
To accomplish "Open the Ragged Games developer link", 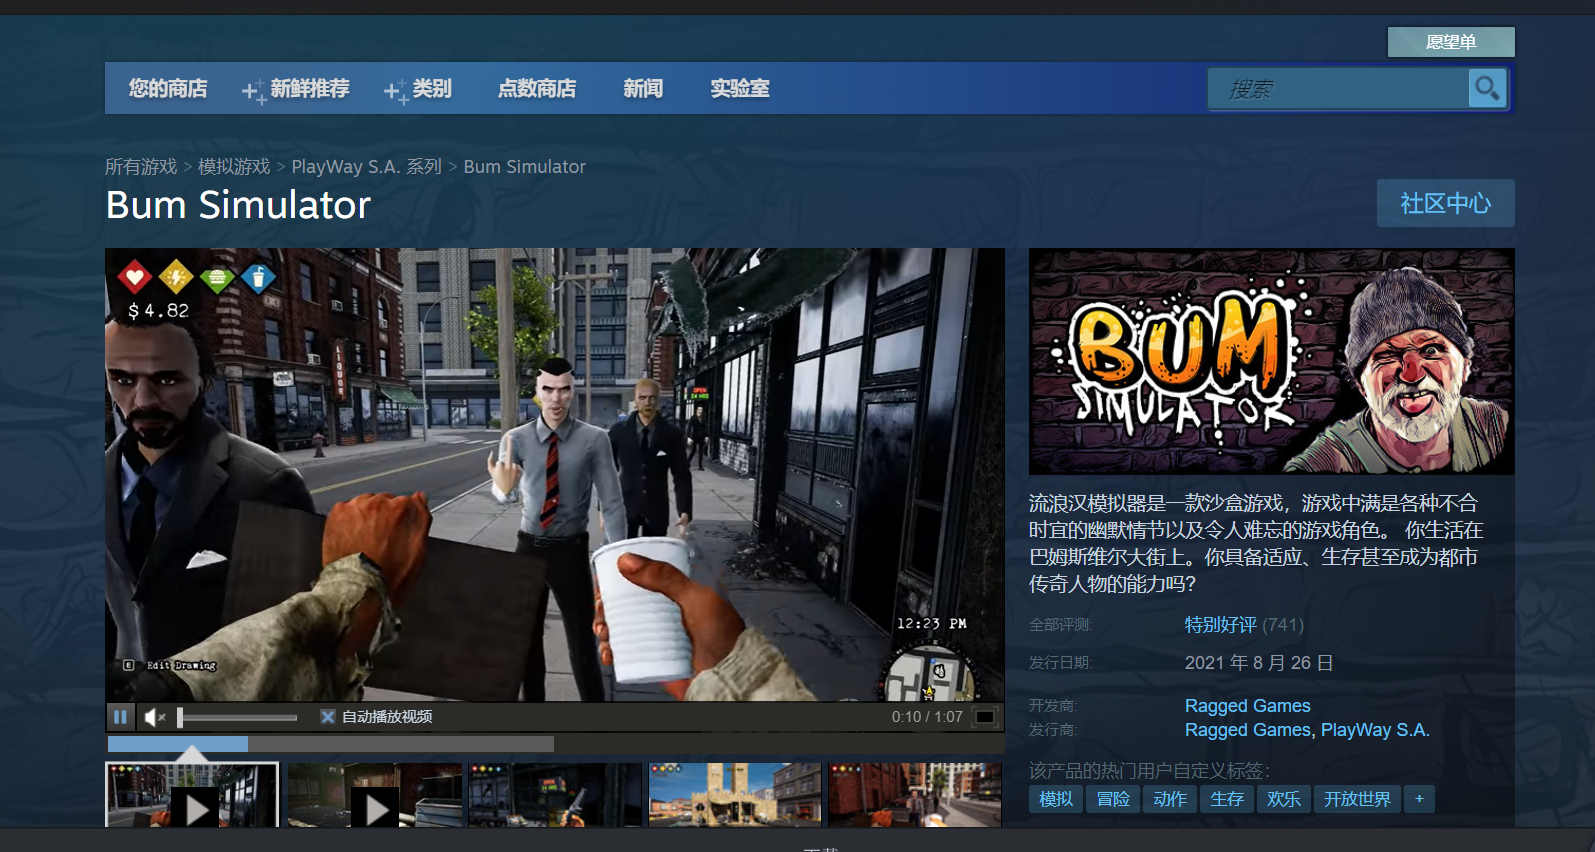I will pyautogui.click(x=1247, y=706).
